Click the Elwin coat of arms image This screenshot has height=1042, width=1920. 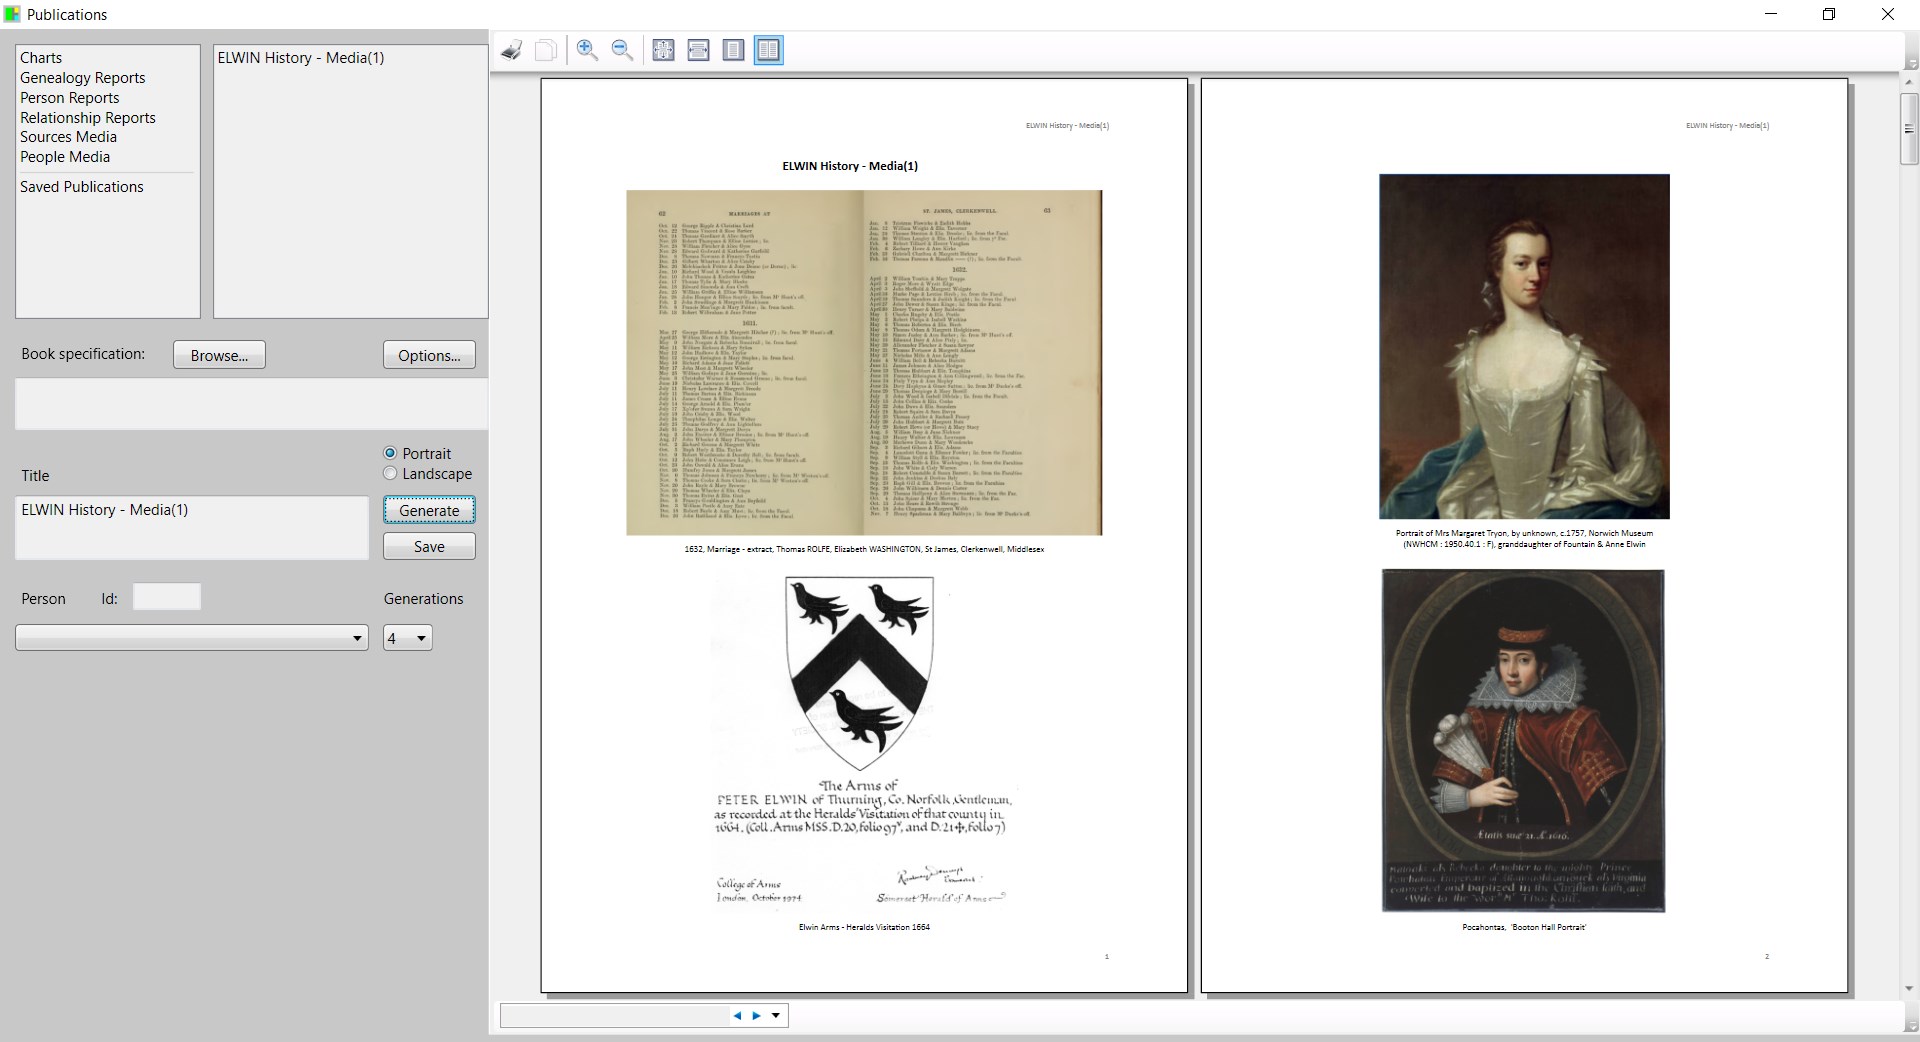[x=864, y=742]
